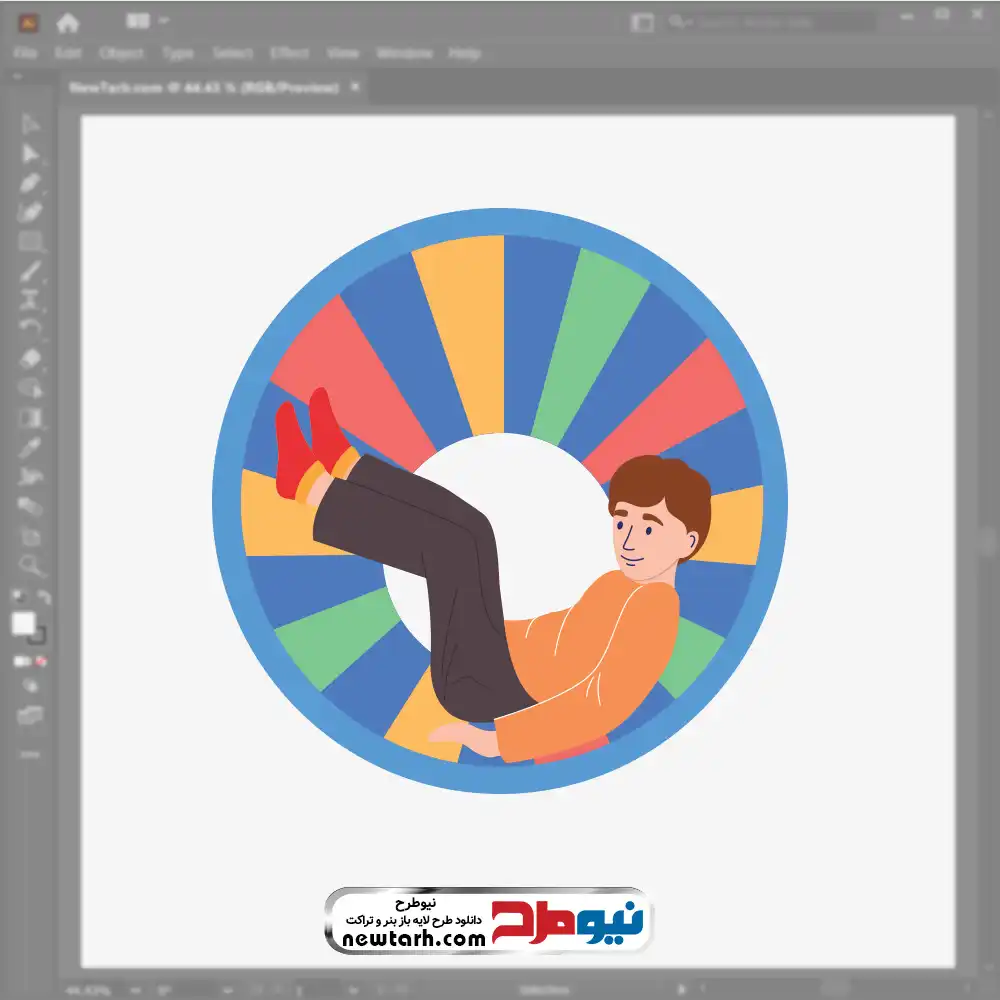Choose the solid black arrow selection tool
Image resolution: width=1000 pixels, height=1000 pixels.
[x=30, y=154]
